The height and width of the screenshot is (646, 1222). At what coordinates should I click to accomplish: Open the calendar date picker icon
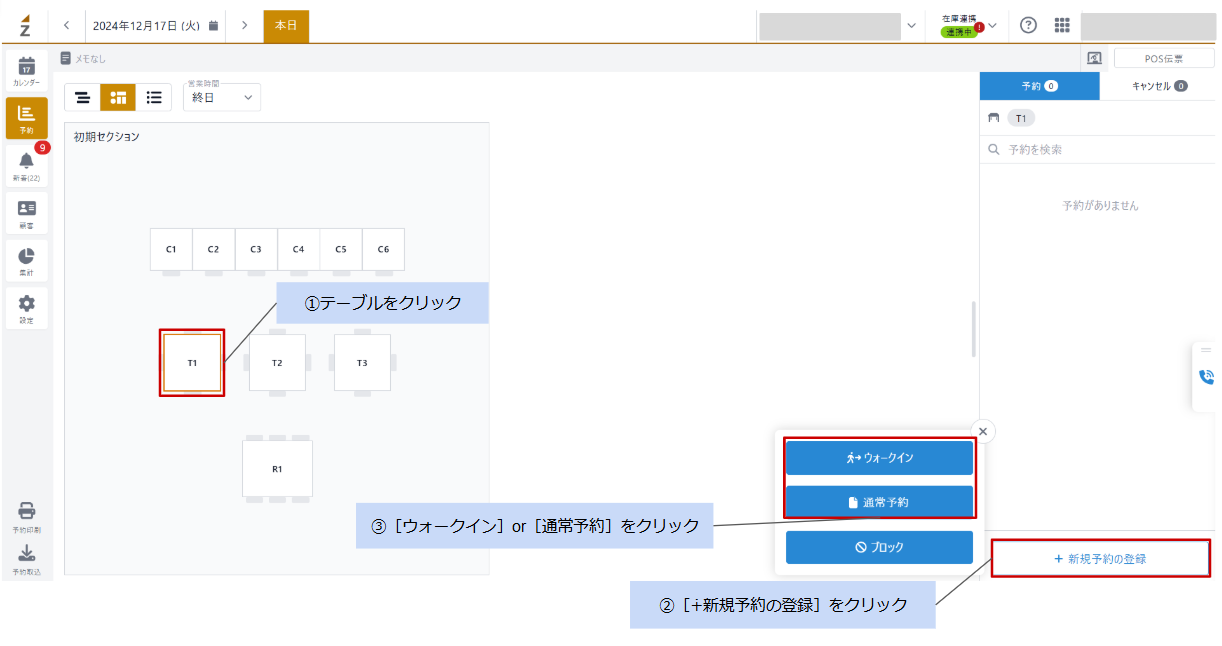(x=213, y=26)
